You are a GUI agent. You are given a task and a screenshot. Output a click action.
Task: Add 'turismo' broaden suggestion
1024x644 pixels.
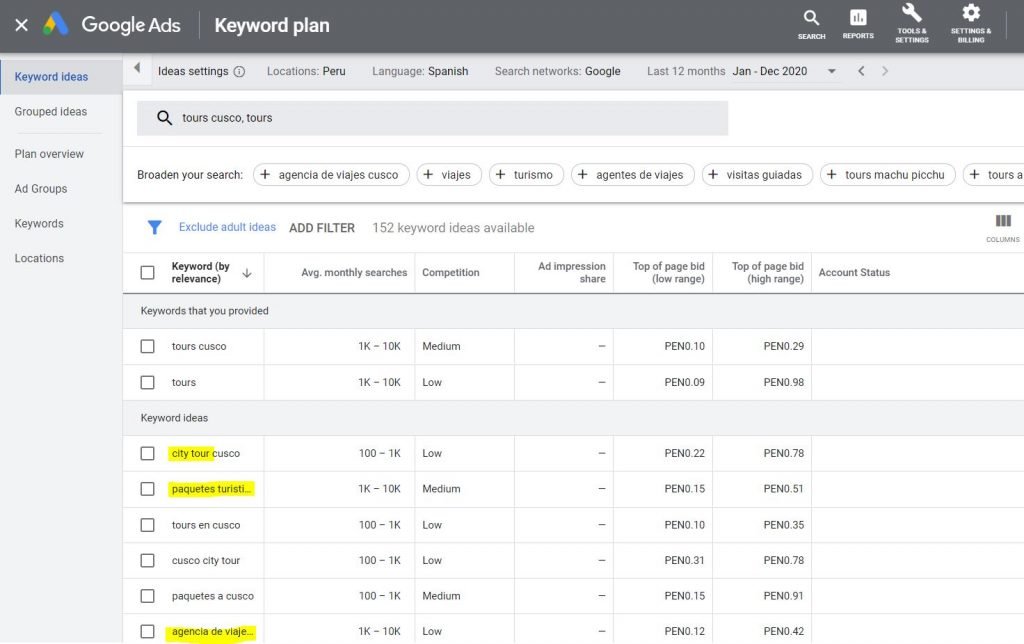(526, 175)
